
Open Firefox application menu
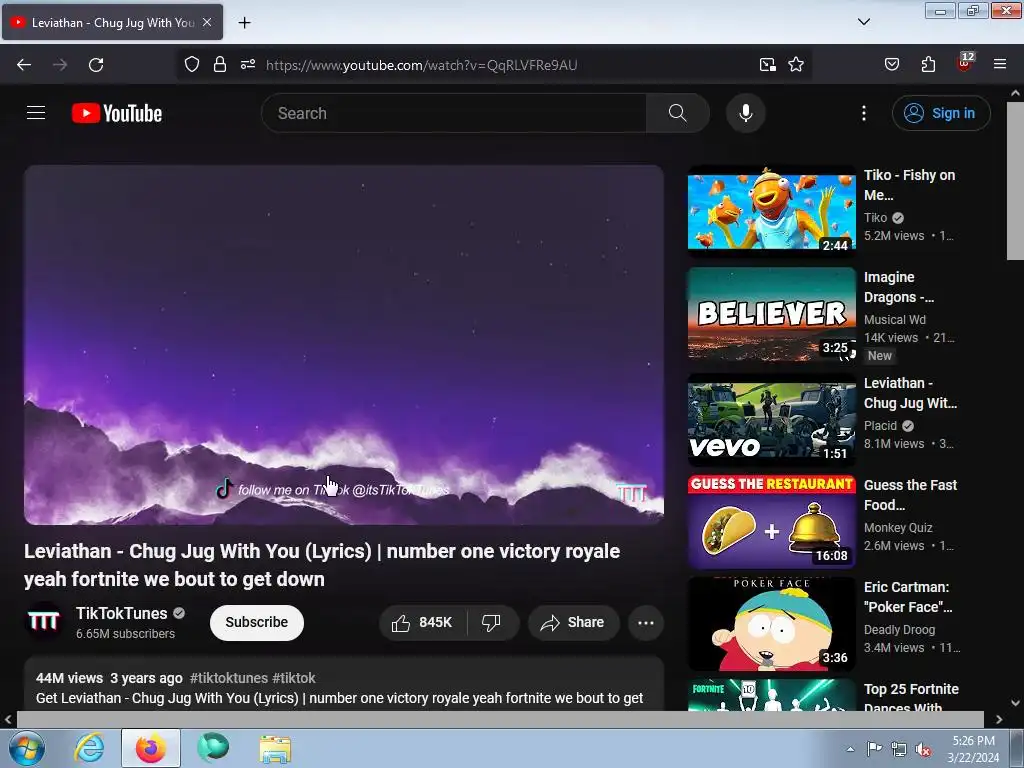tap(999, 65)
